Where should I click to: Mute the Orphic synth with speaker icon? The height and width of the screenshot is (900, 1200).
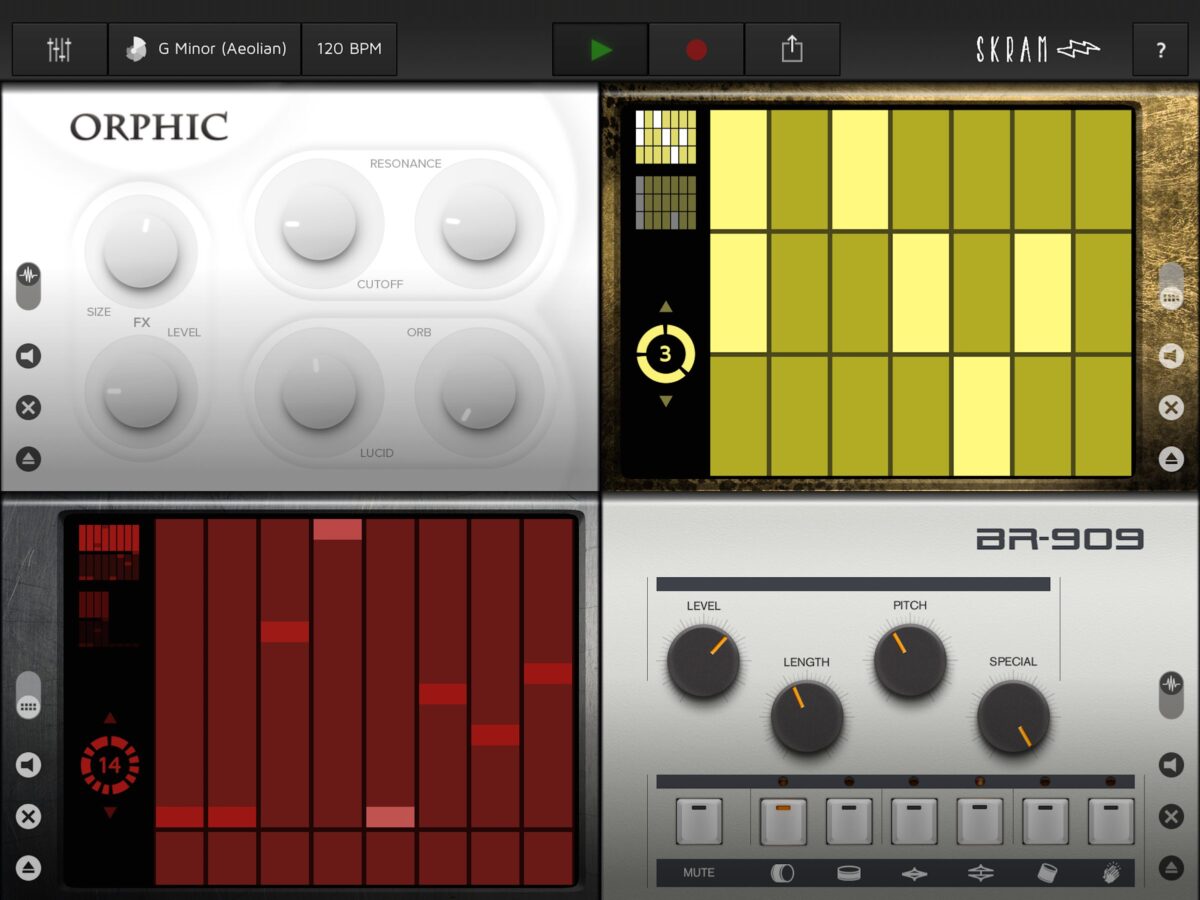coord(29,356)
